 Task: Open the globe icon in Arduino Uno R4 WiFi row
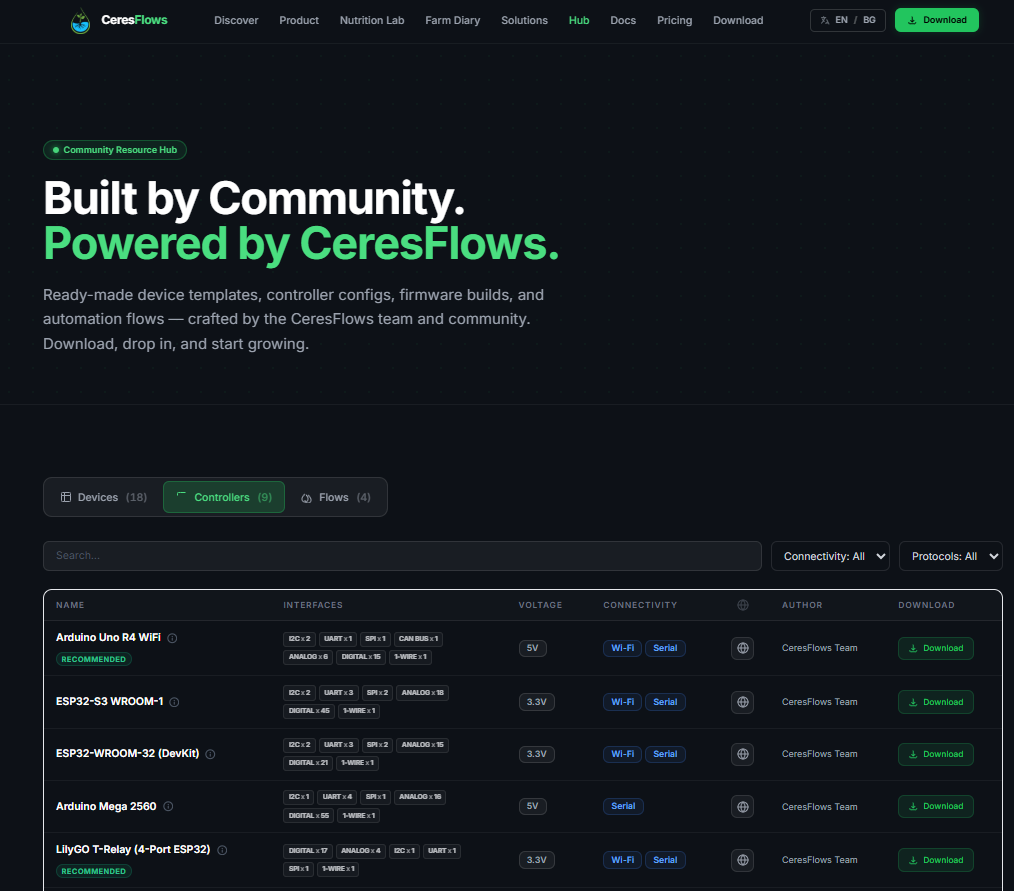point(742,648)
